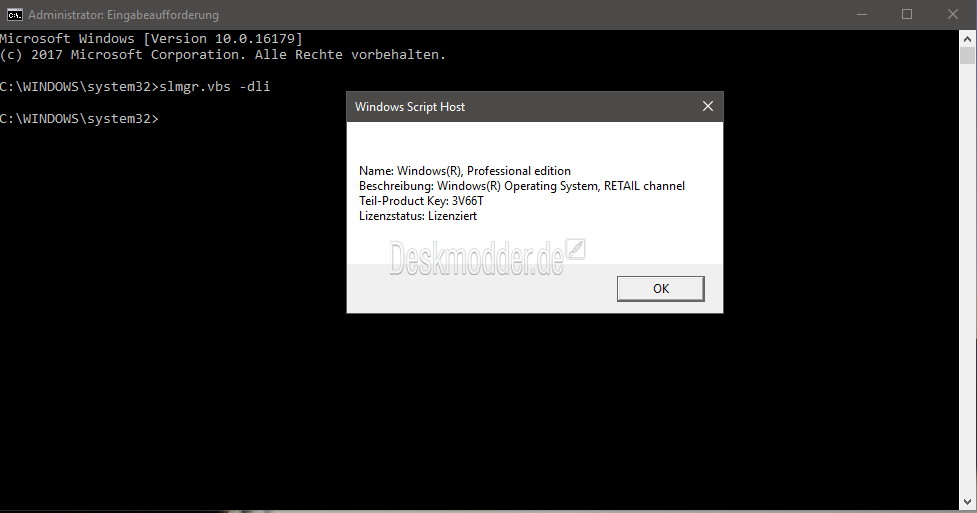
Task: Close the Eingabeaufforderung window
Action: click(x=953, y=14)
